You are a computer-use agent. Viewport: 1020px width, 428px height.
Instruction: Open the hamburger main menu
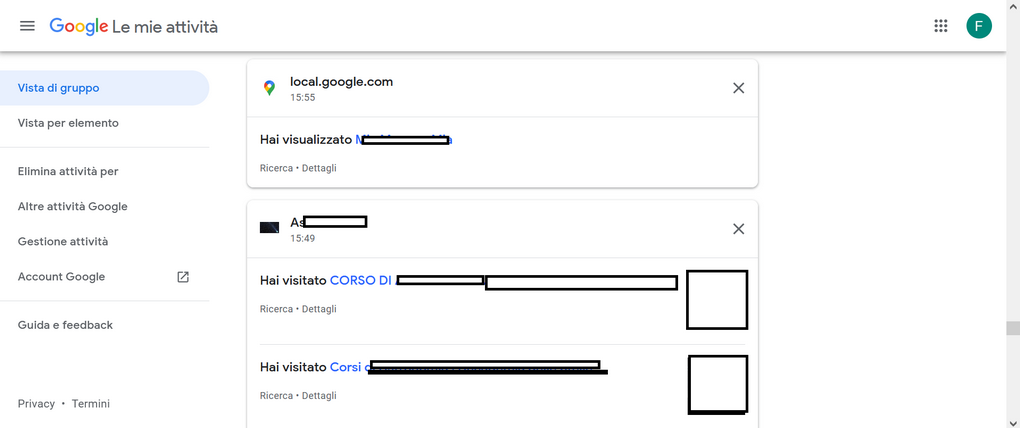coord(27,26)
